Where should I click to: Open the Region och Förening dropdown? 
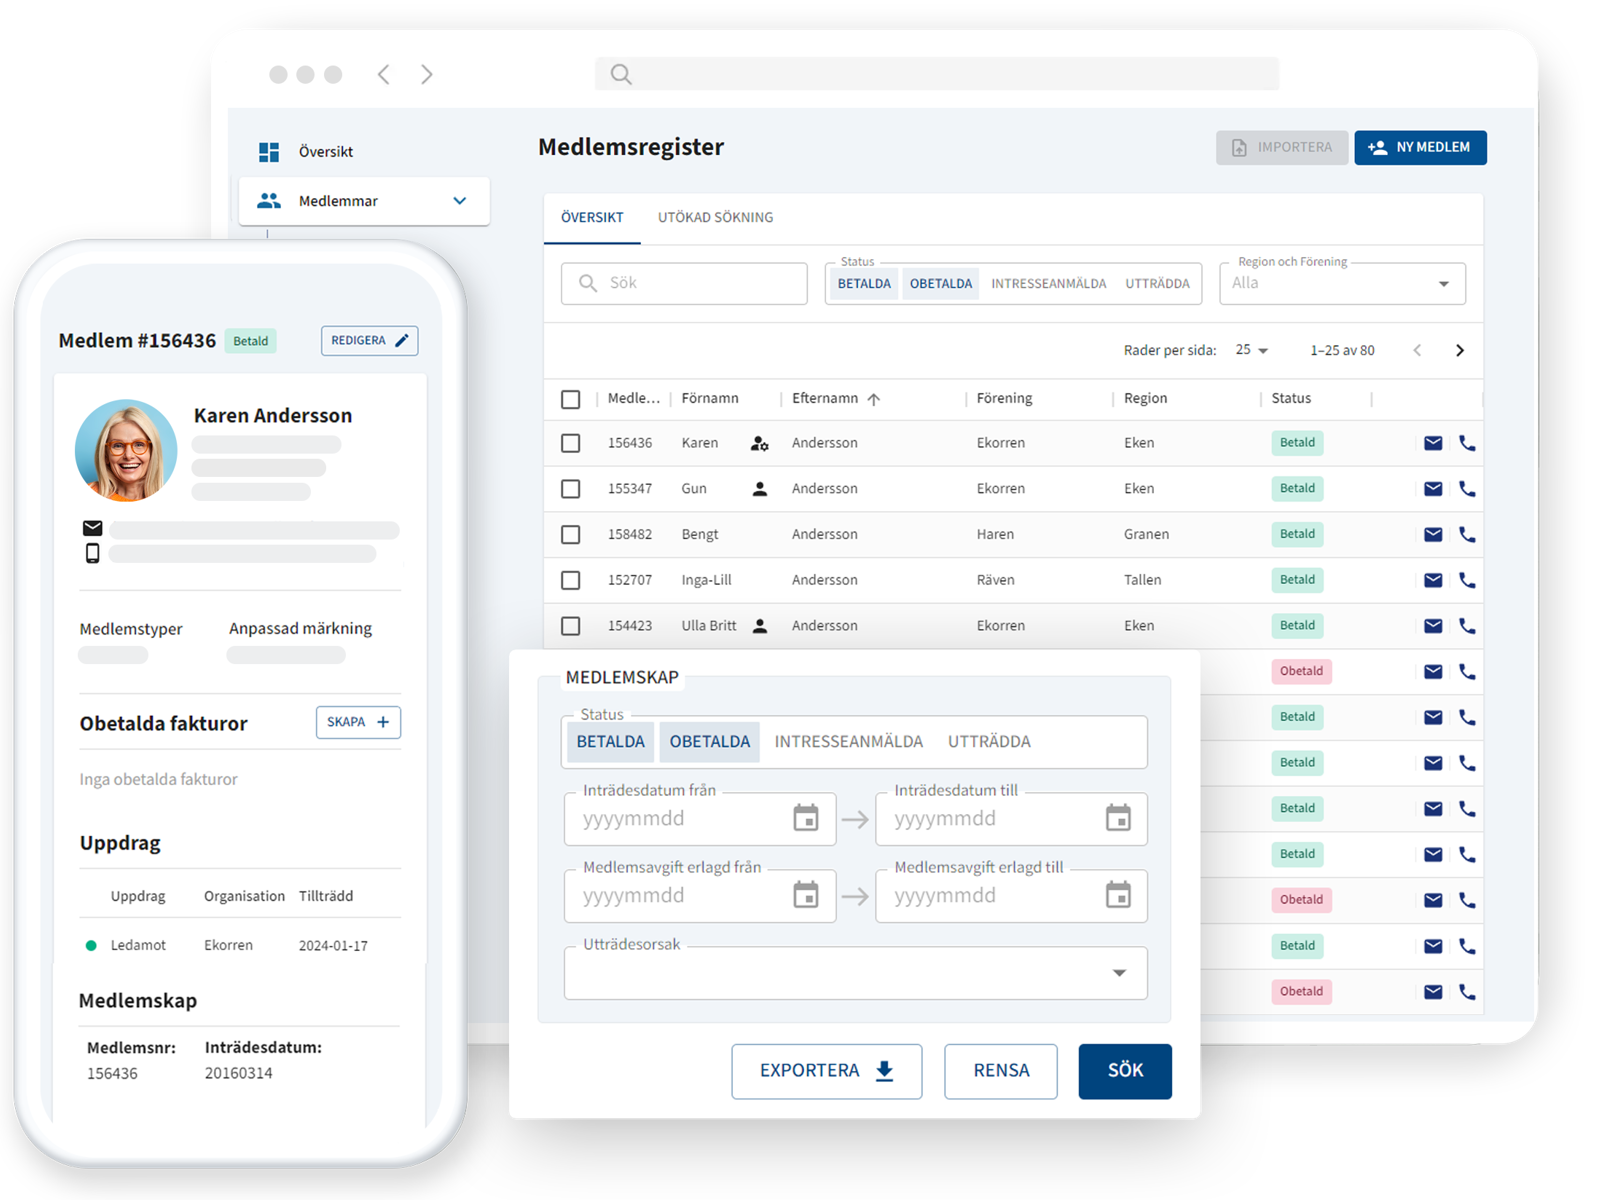pyautogui.click(x=1443, y=284)
